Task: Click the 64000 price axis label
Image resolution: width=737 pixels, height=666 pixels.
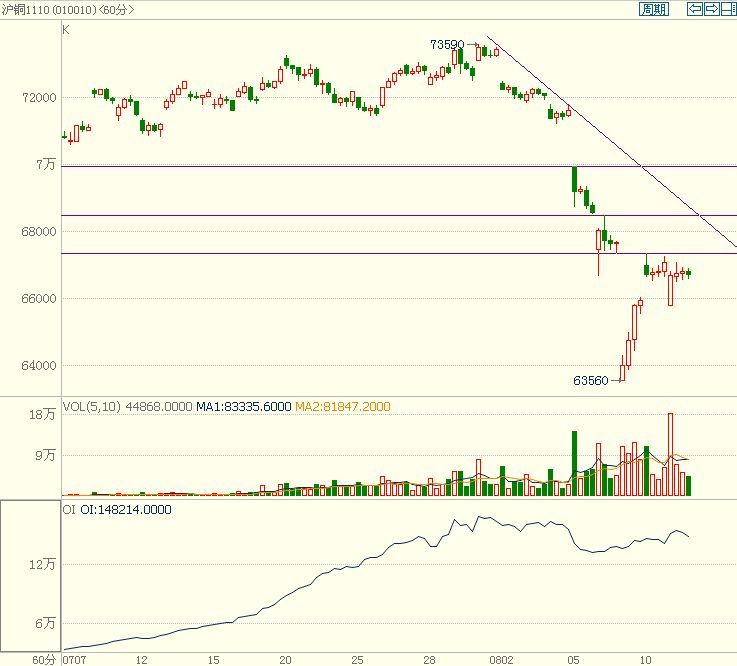Action: pos(39,365)
